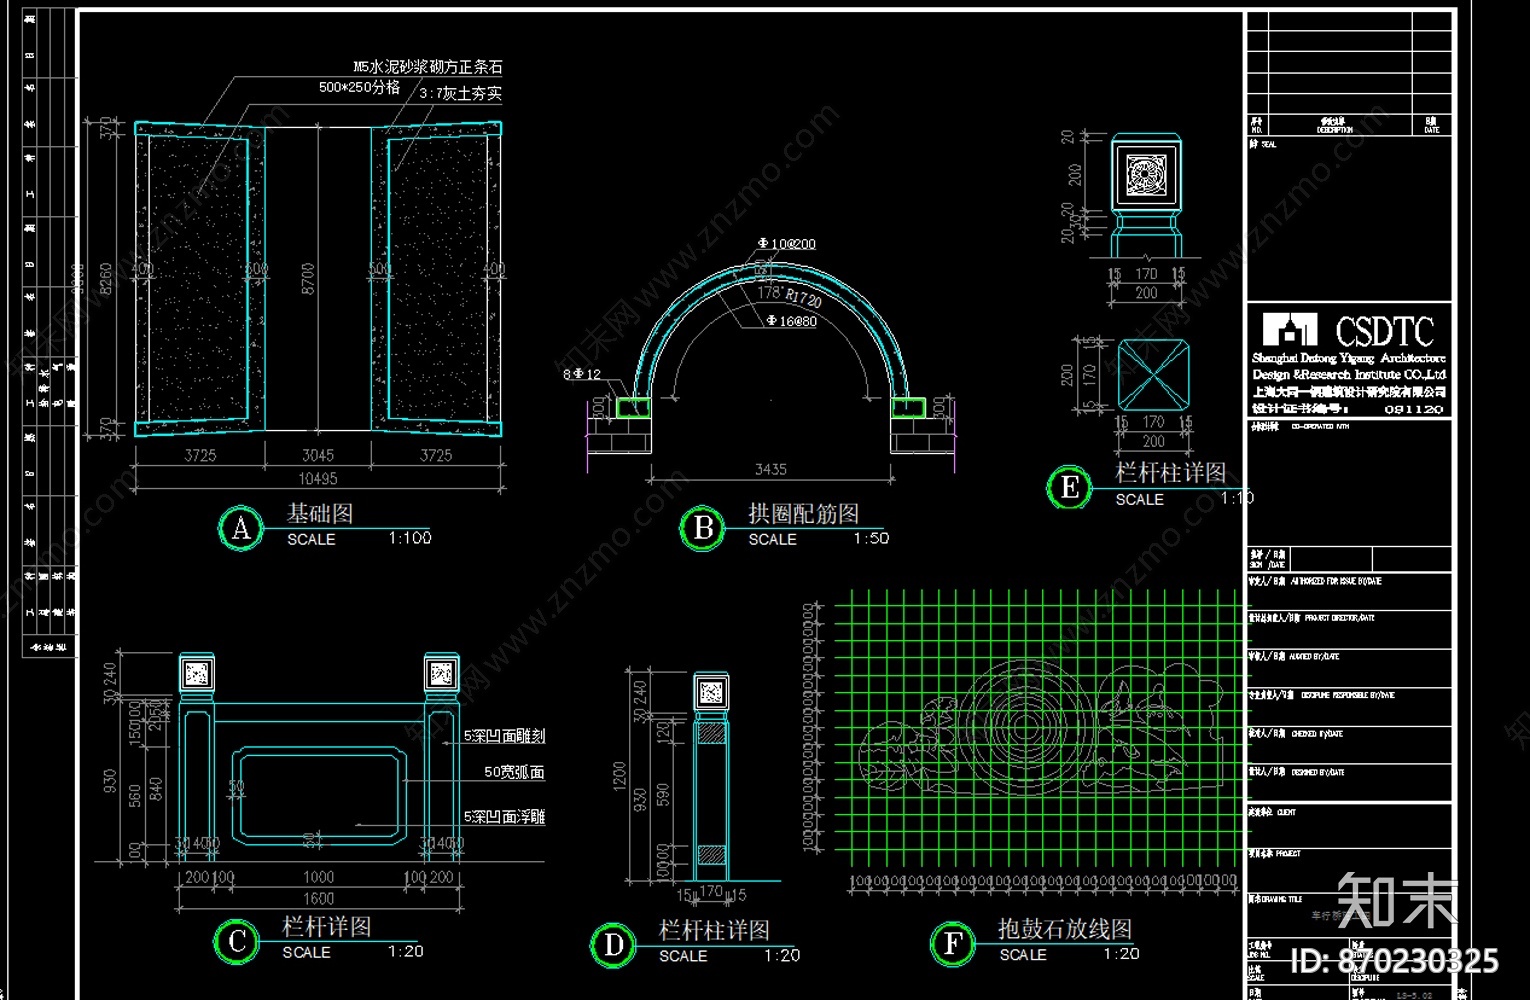
Task: Click the CSDTC company logo
Action: coord(1348,331)
